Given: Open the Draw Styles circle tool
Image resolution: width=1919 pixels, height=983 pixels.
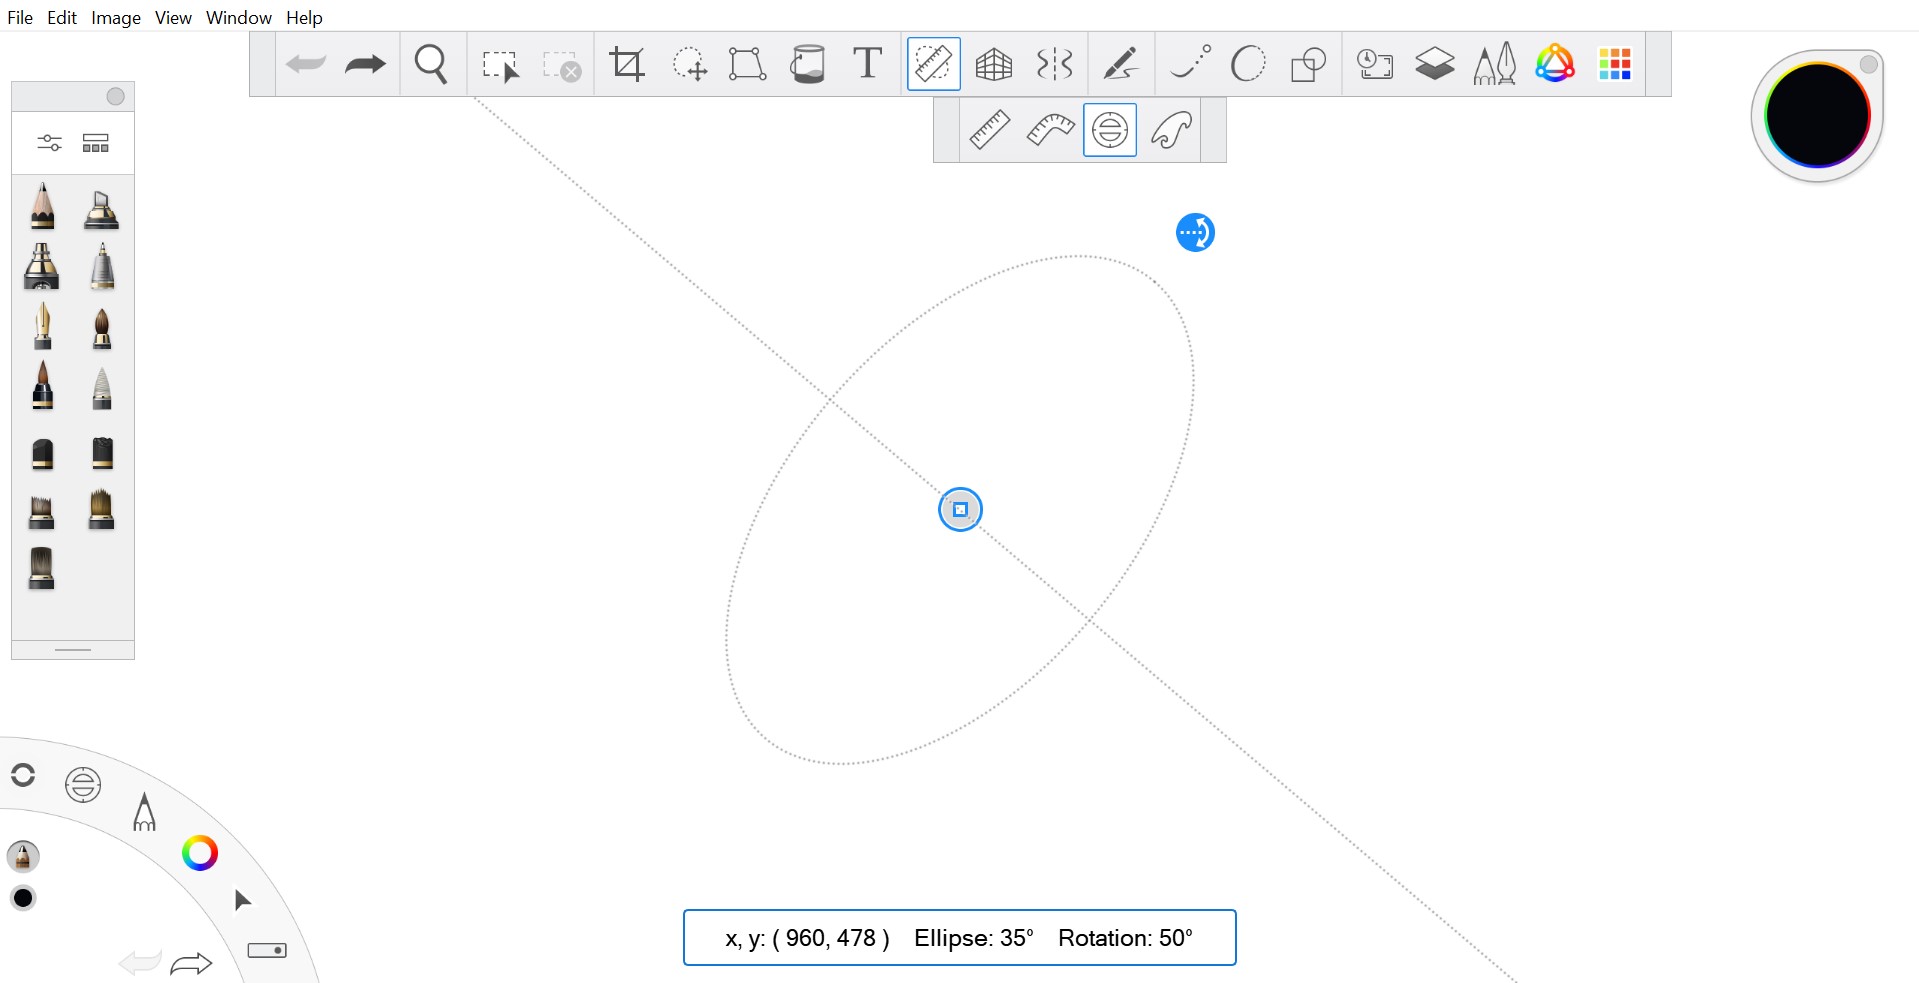Looking at the screenshot, I should point(1248,64).
